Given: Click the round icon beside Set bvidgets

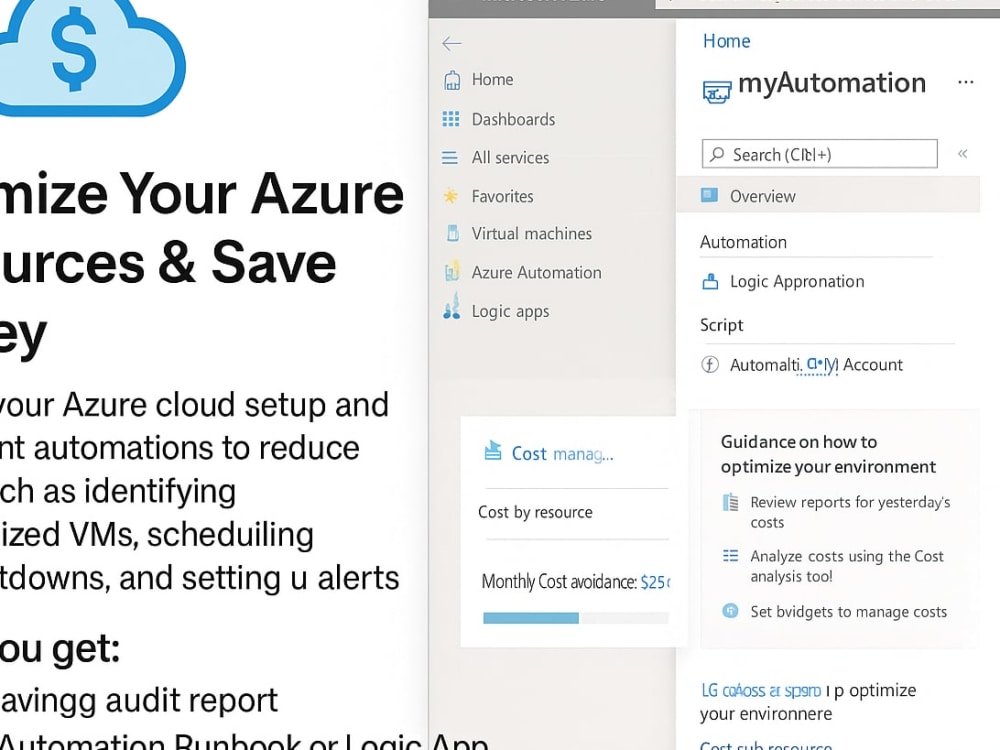Looking at the screenshot, I should click(730, 611).
